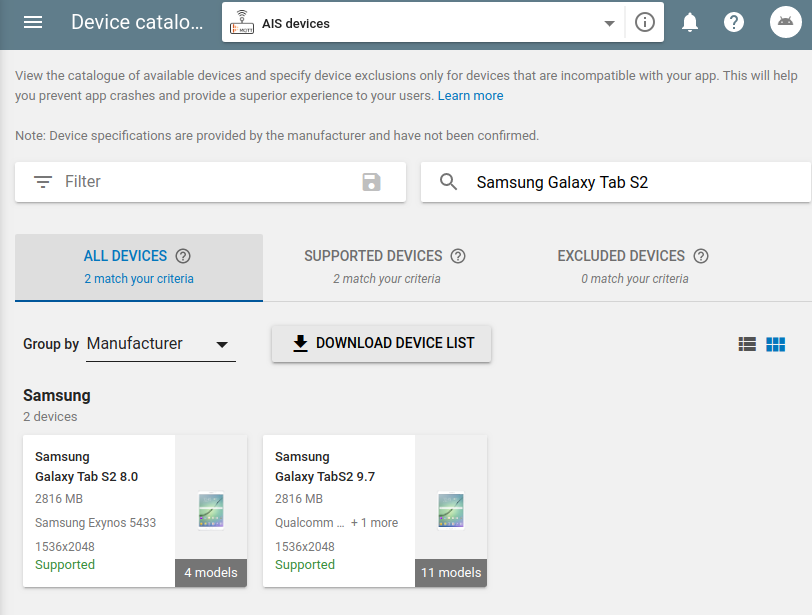The width and height of the screenshot is (812, 615).
Task: Open the hamburger navigation menu
Action: [x=33, y=22]
